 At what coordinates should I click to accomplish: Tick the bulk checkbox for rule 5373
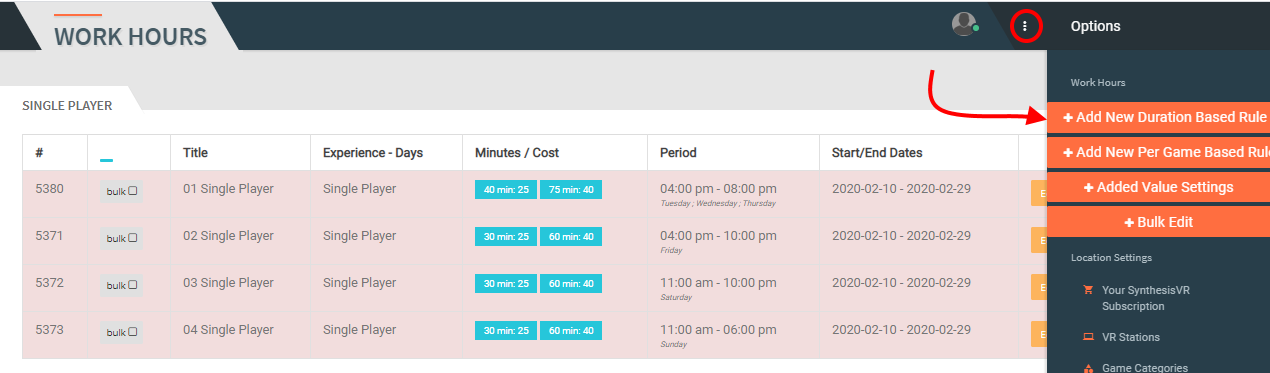[x=133, y=332]
